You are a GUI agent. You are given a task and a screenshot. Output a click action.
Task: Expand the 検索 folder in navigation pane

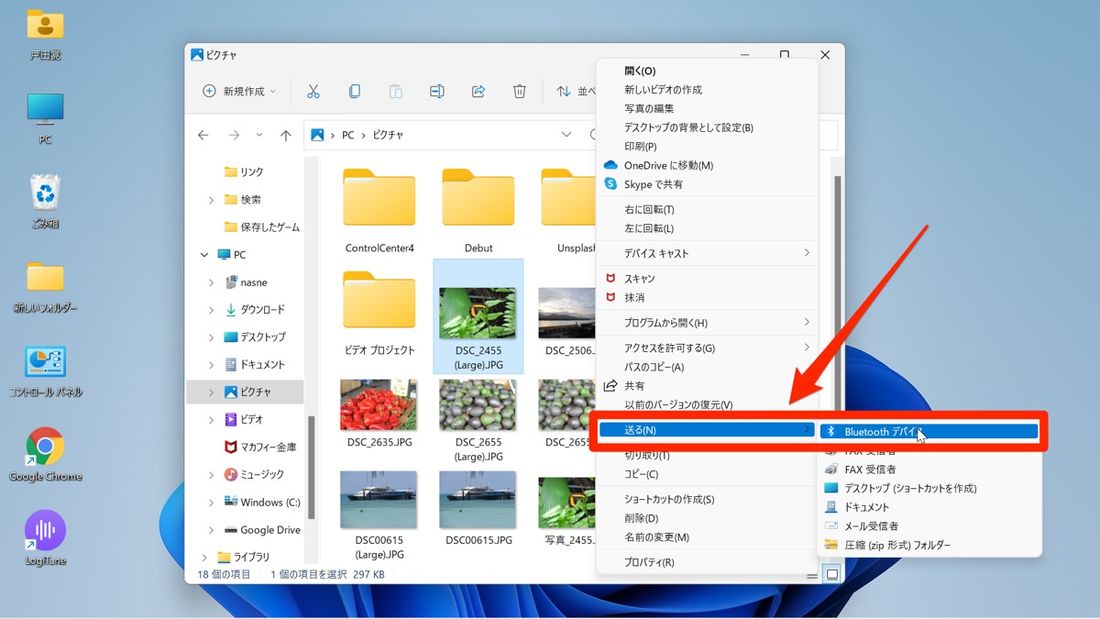pyautogui.click(x=211, y=200)
